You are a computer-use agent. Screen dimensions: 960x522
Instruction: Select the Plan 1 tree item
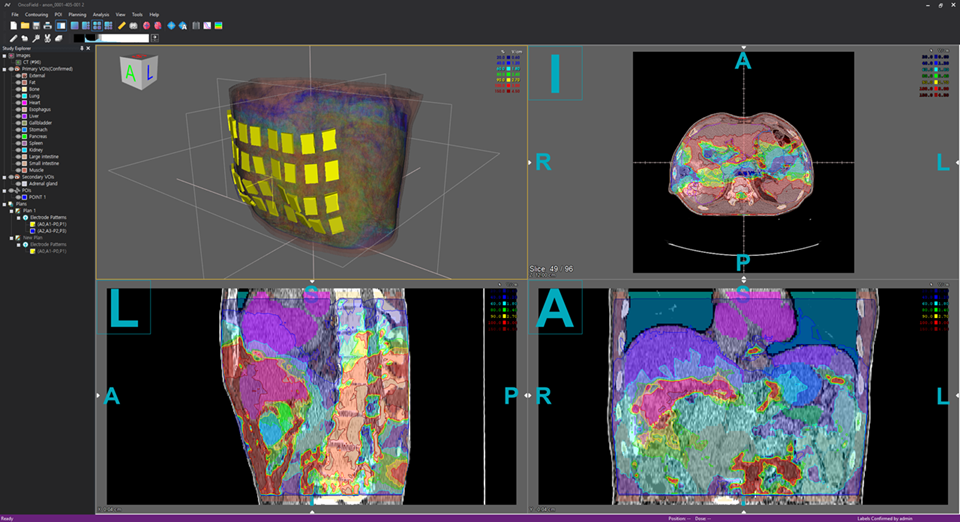click(29, 211)
